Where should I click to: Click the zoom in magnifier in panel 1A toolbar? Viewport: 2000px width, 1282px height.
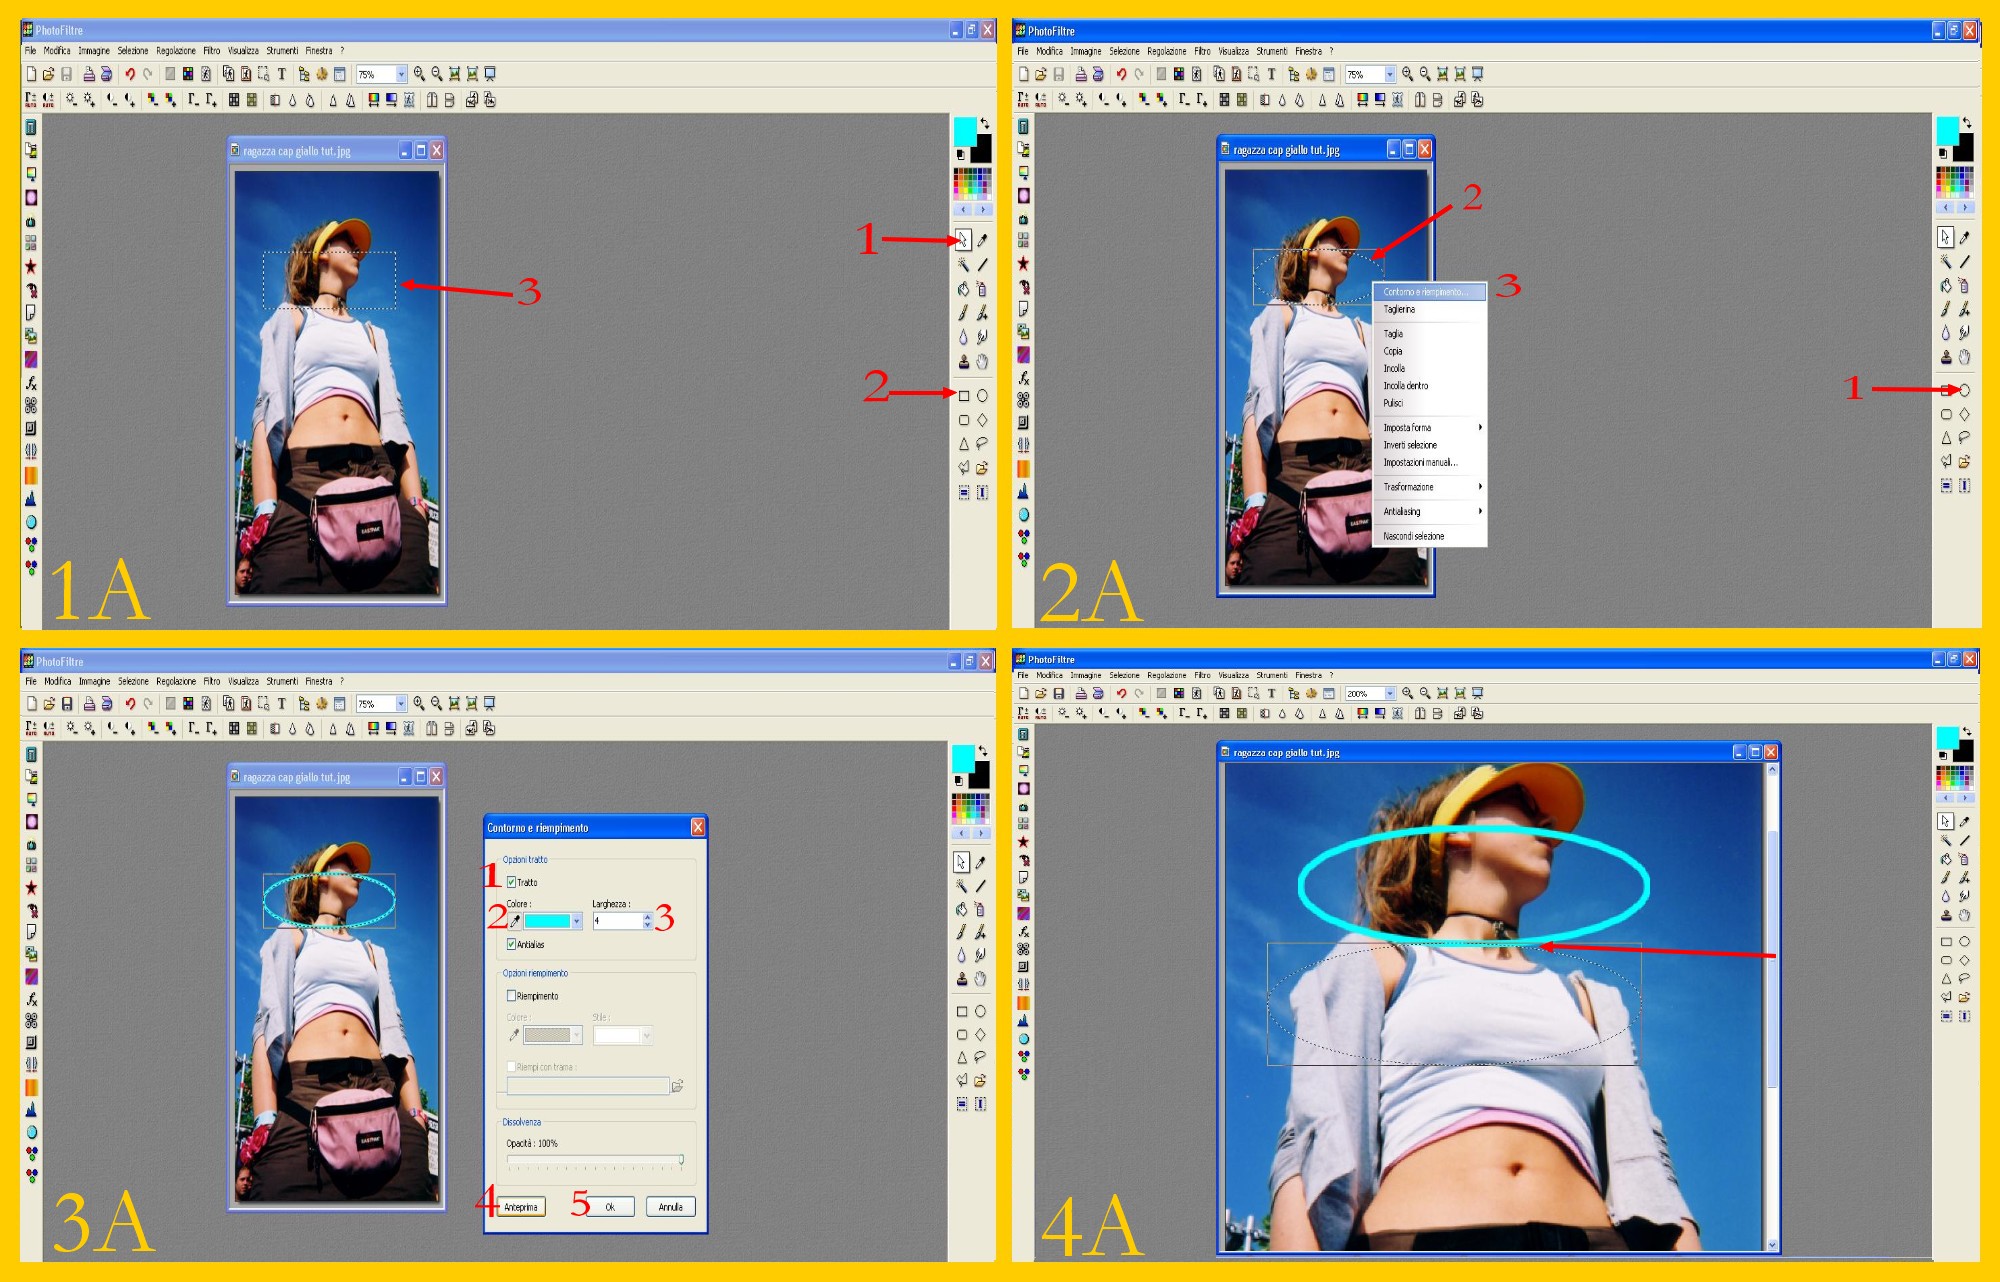pos(419,74)
